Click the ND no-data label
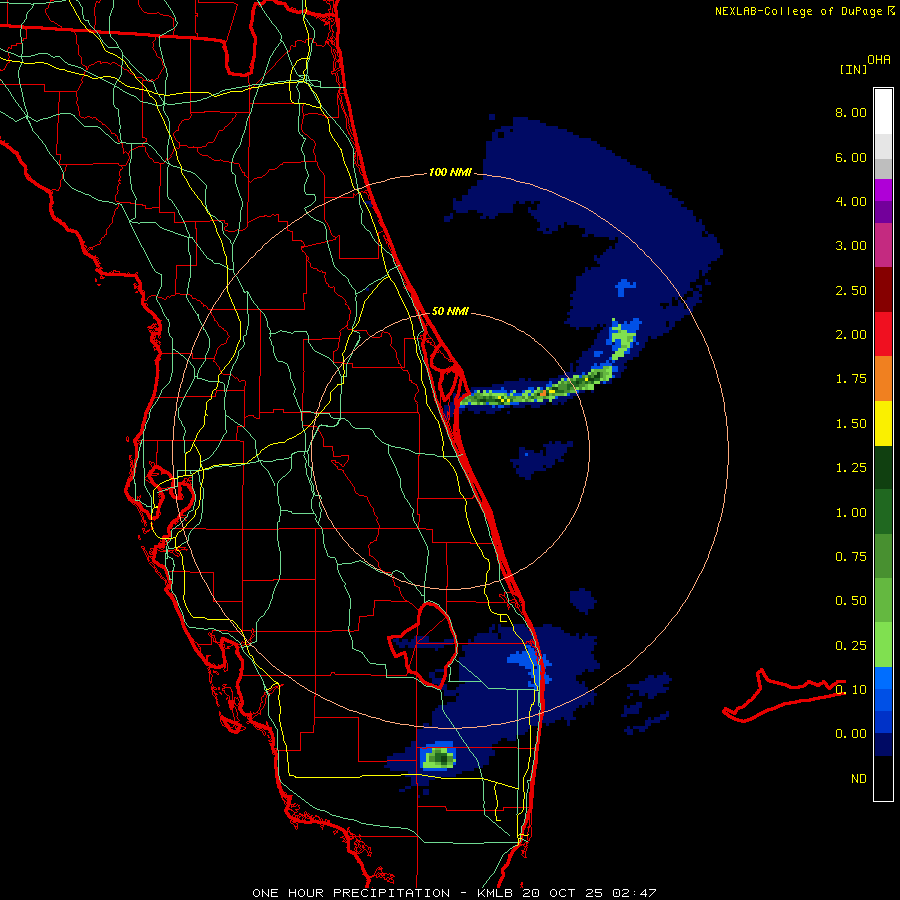The height and width of the screenshot is (900, 900). (859, 779)
